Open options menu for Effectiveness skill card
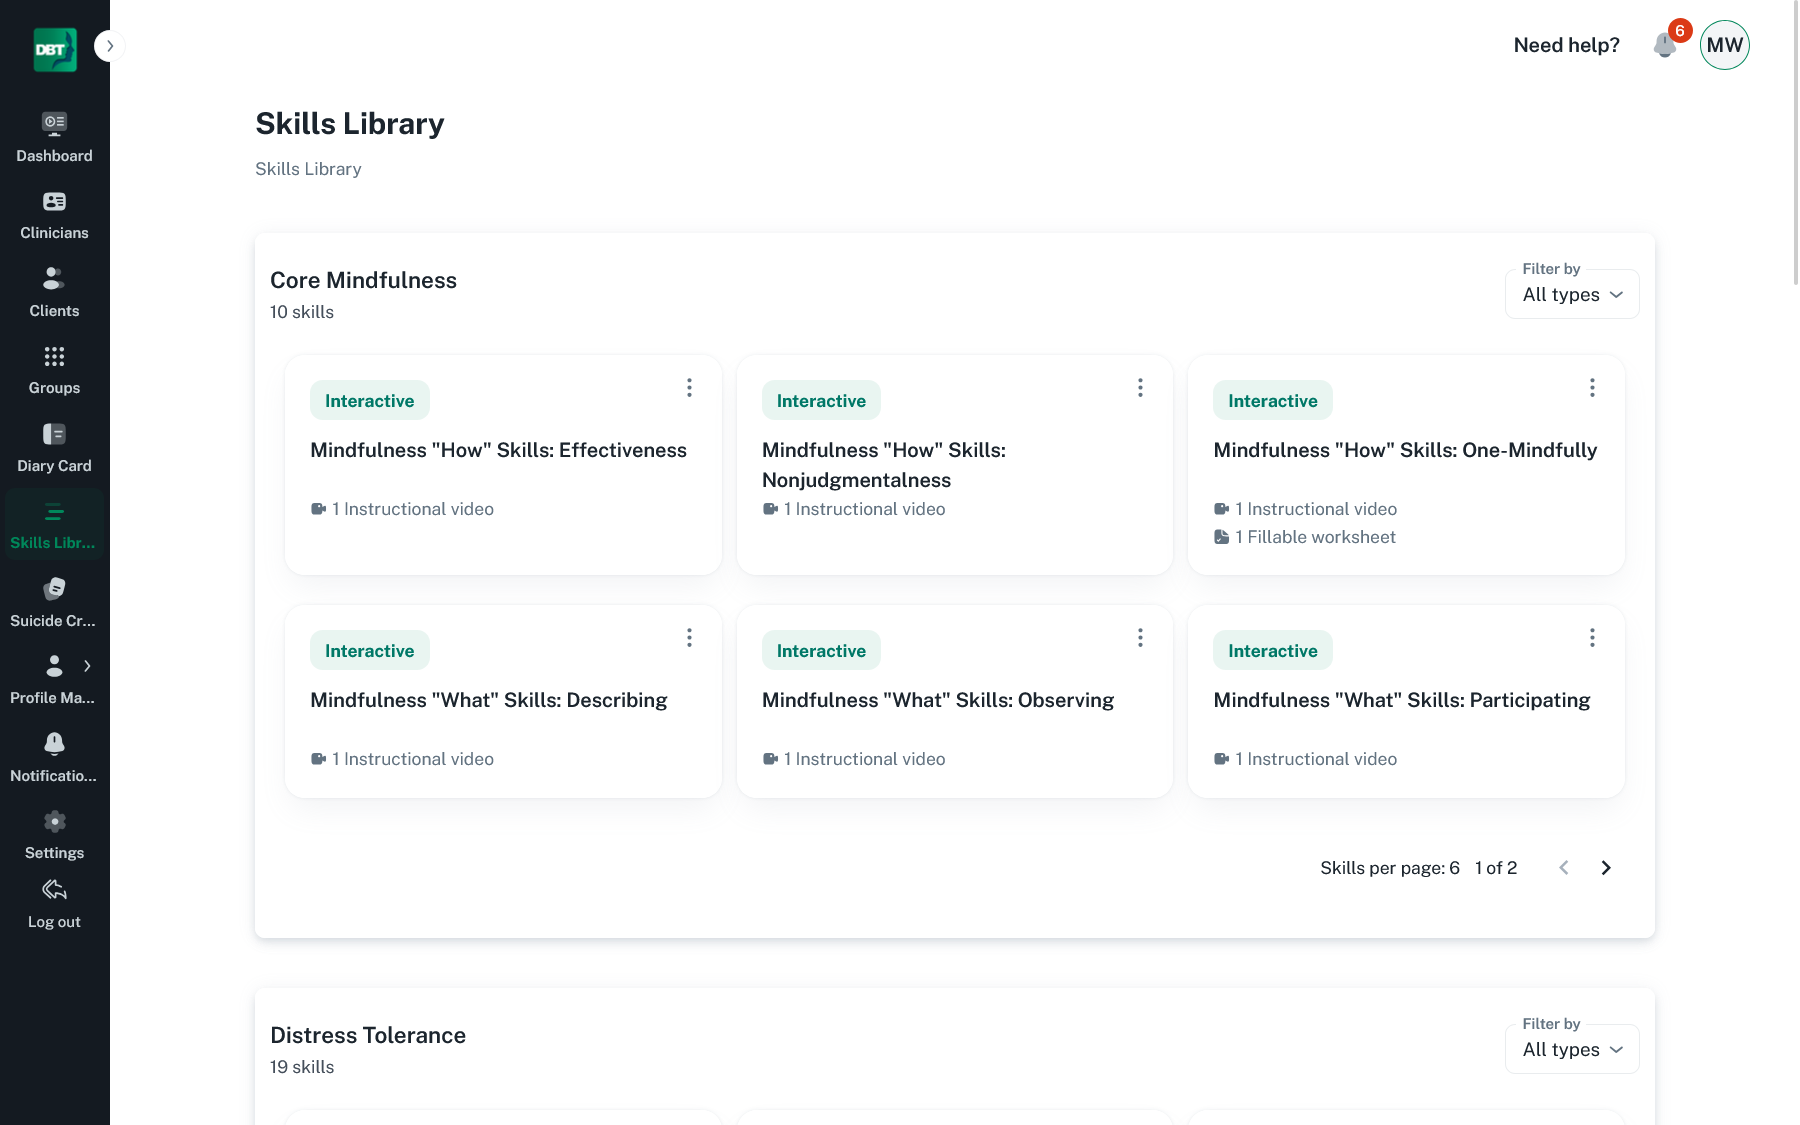Image resolution: width=1800 pixels, height=1125 pixels. coord(689,388)
